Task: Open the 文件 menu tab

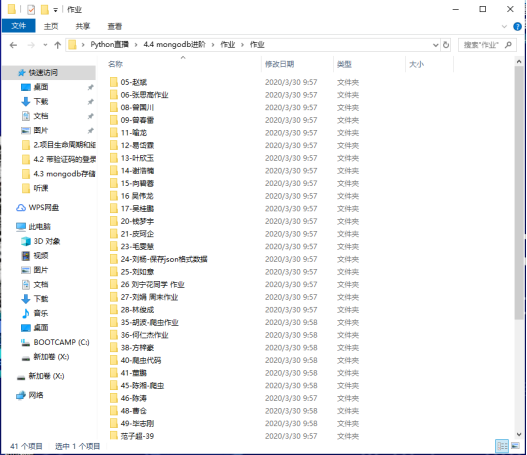Action: [x=18, y=26]
